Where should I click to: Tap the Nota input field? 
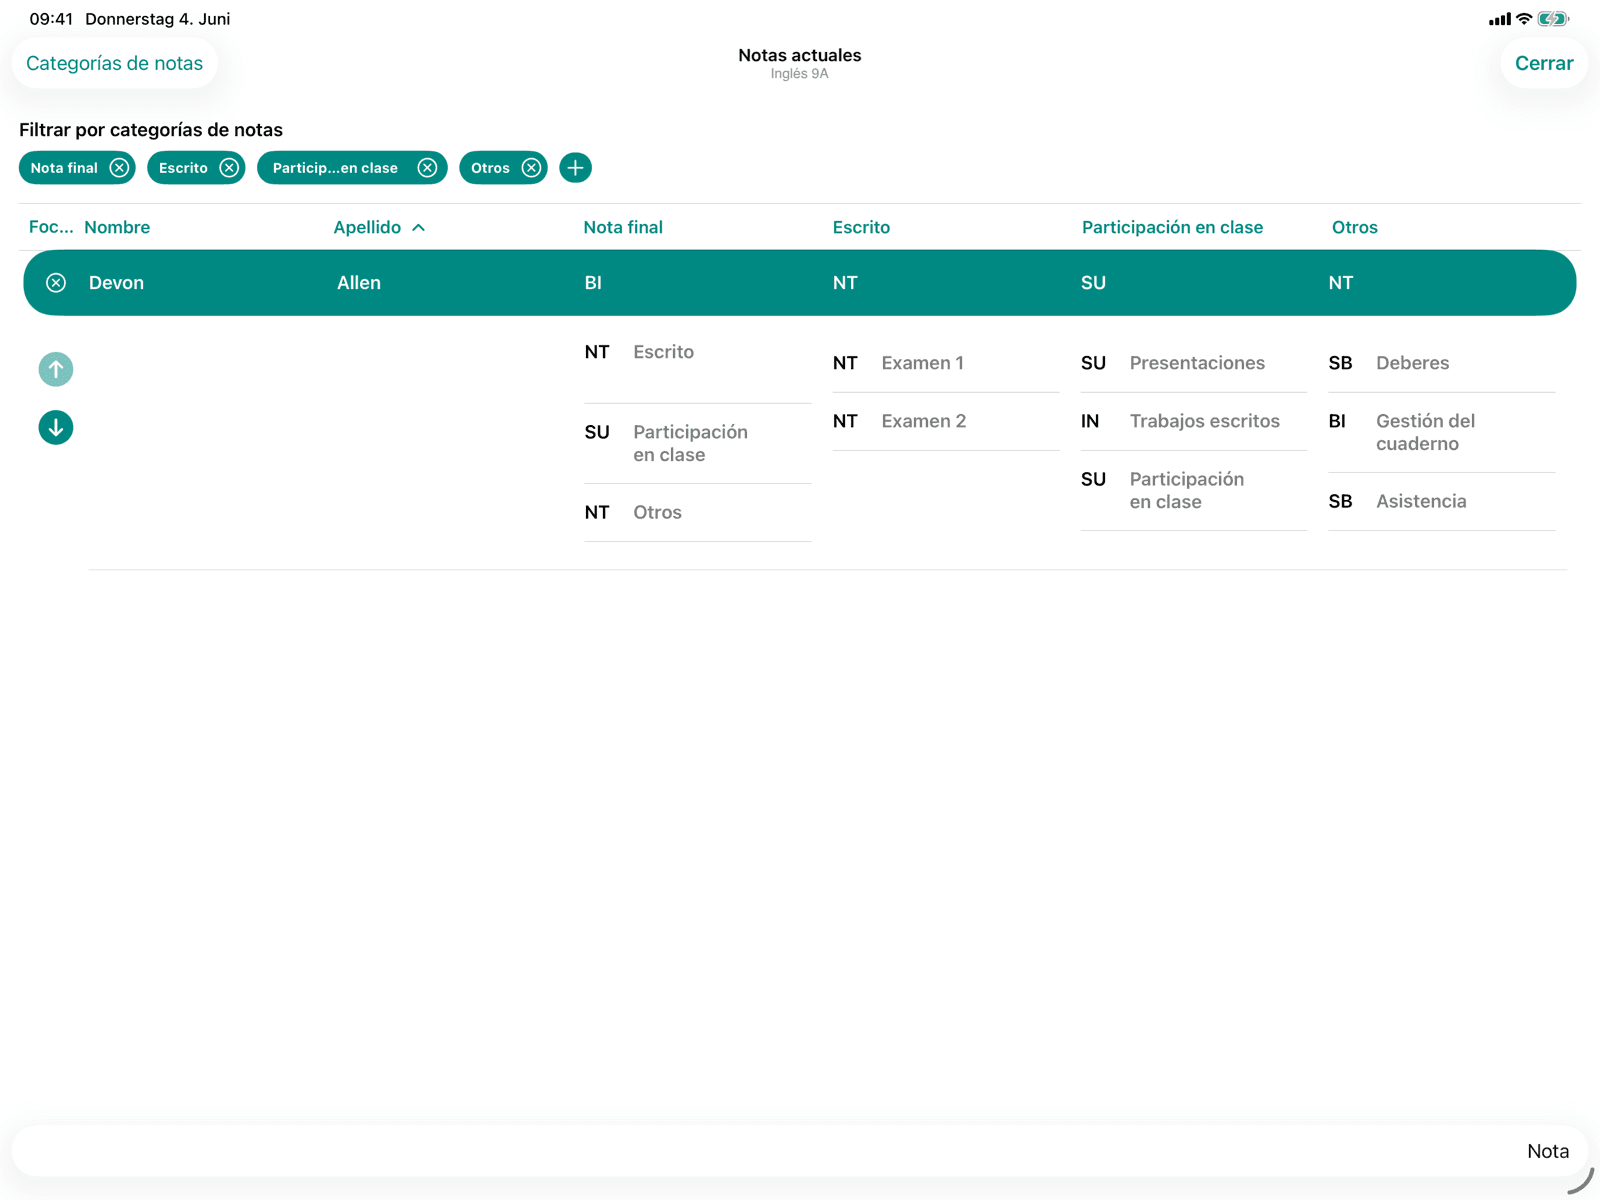click(x=799, y=1151)
